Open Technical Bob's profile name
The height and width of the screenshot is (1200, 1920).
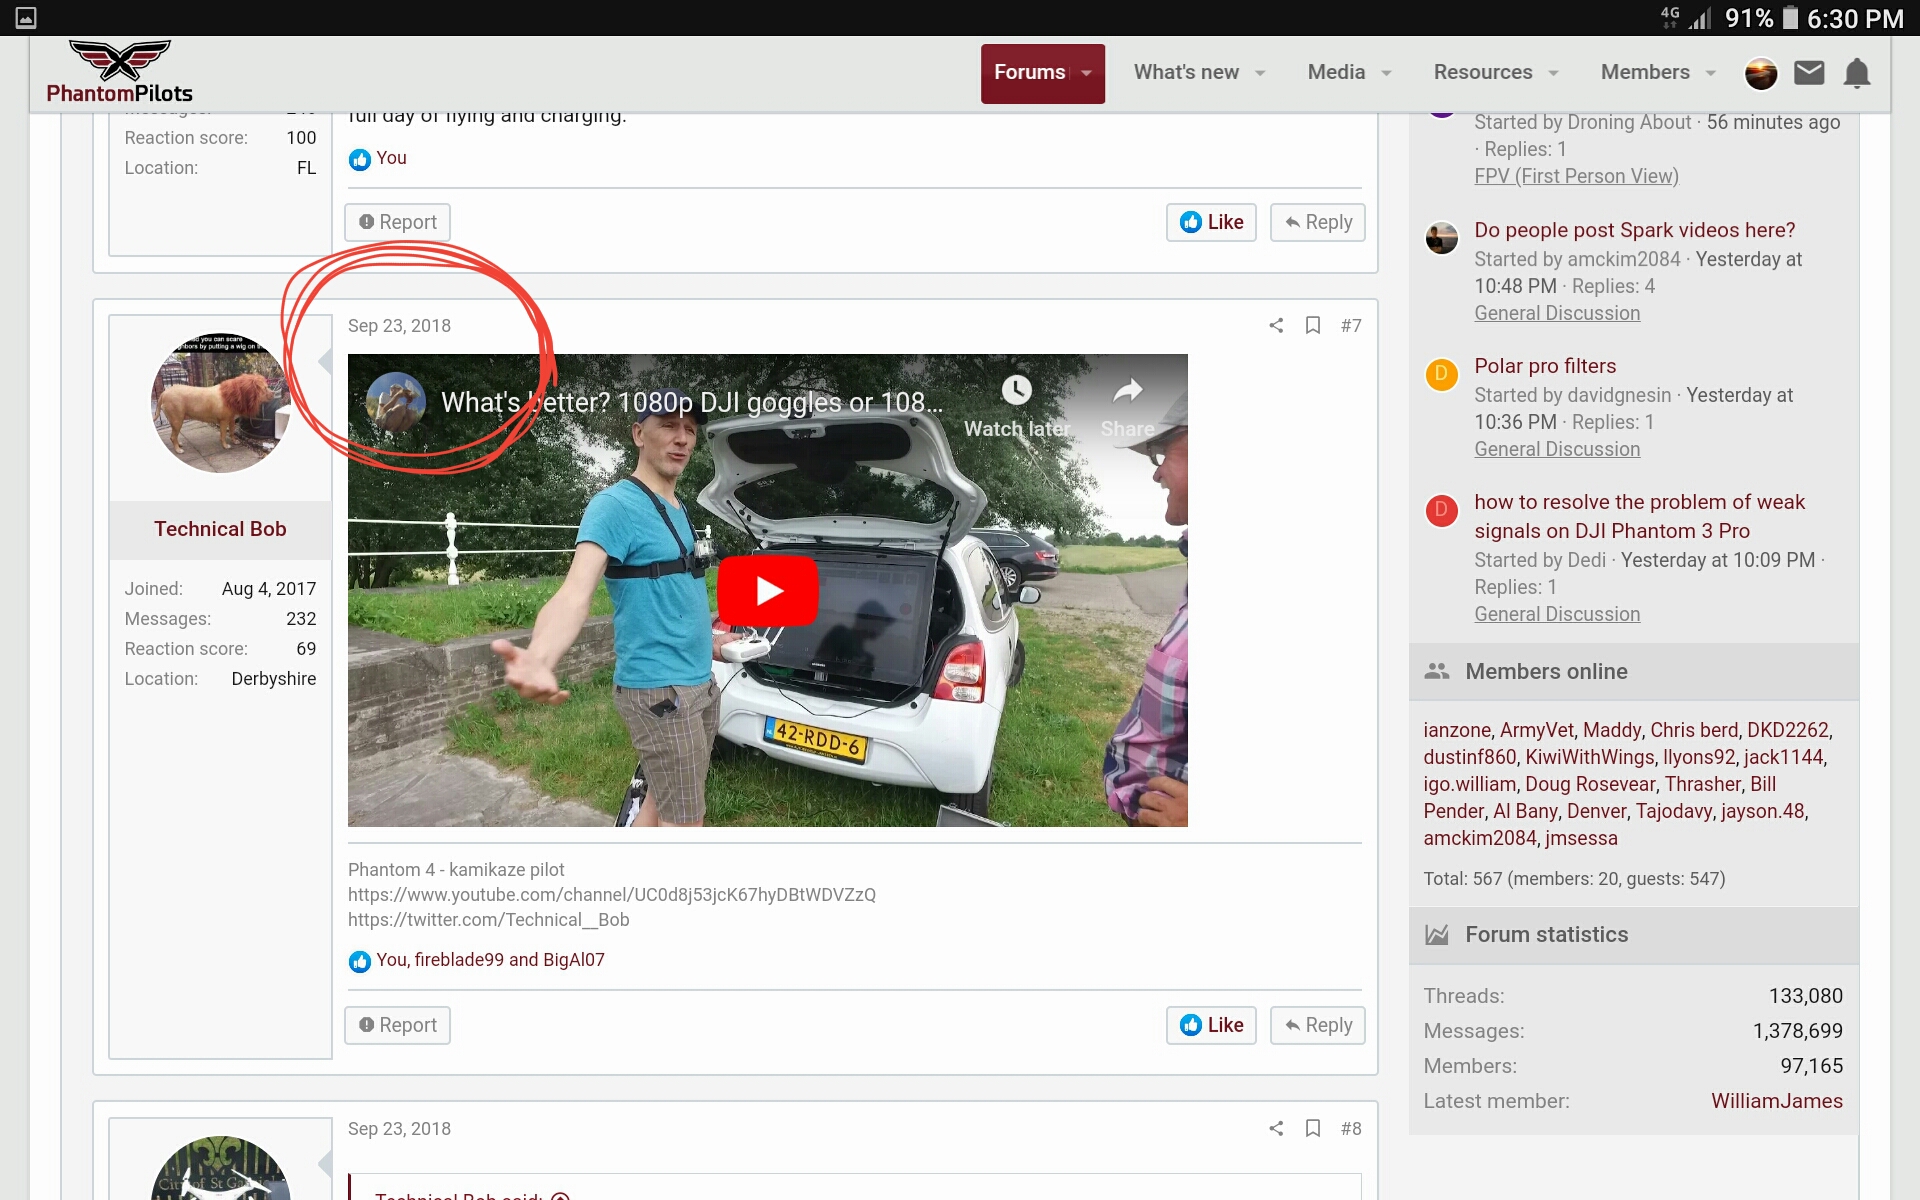[220, 529]
